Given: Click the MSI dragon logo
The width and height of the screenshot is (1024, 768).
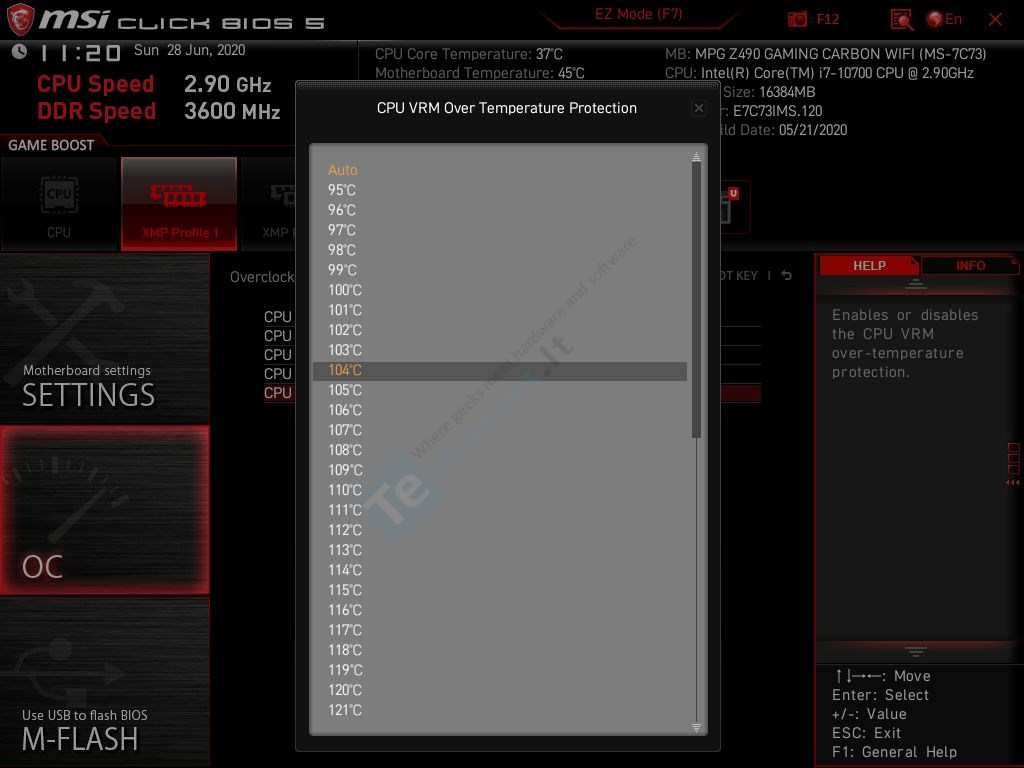Looking at the screenshot, I should (20, 19).
